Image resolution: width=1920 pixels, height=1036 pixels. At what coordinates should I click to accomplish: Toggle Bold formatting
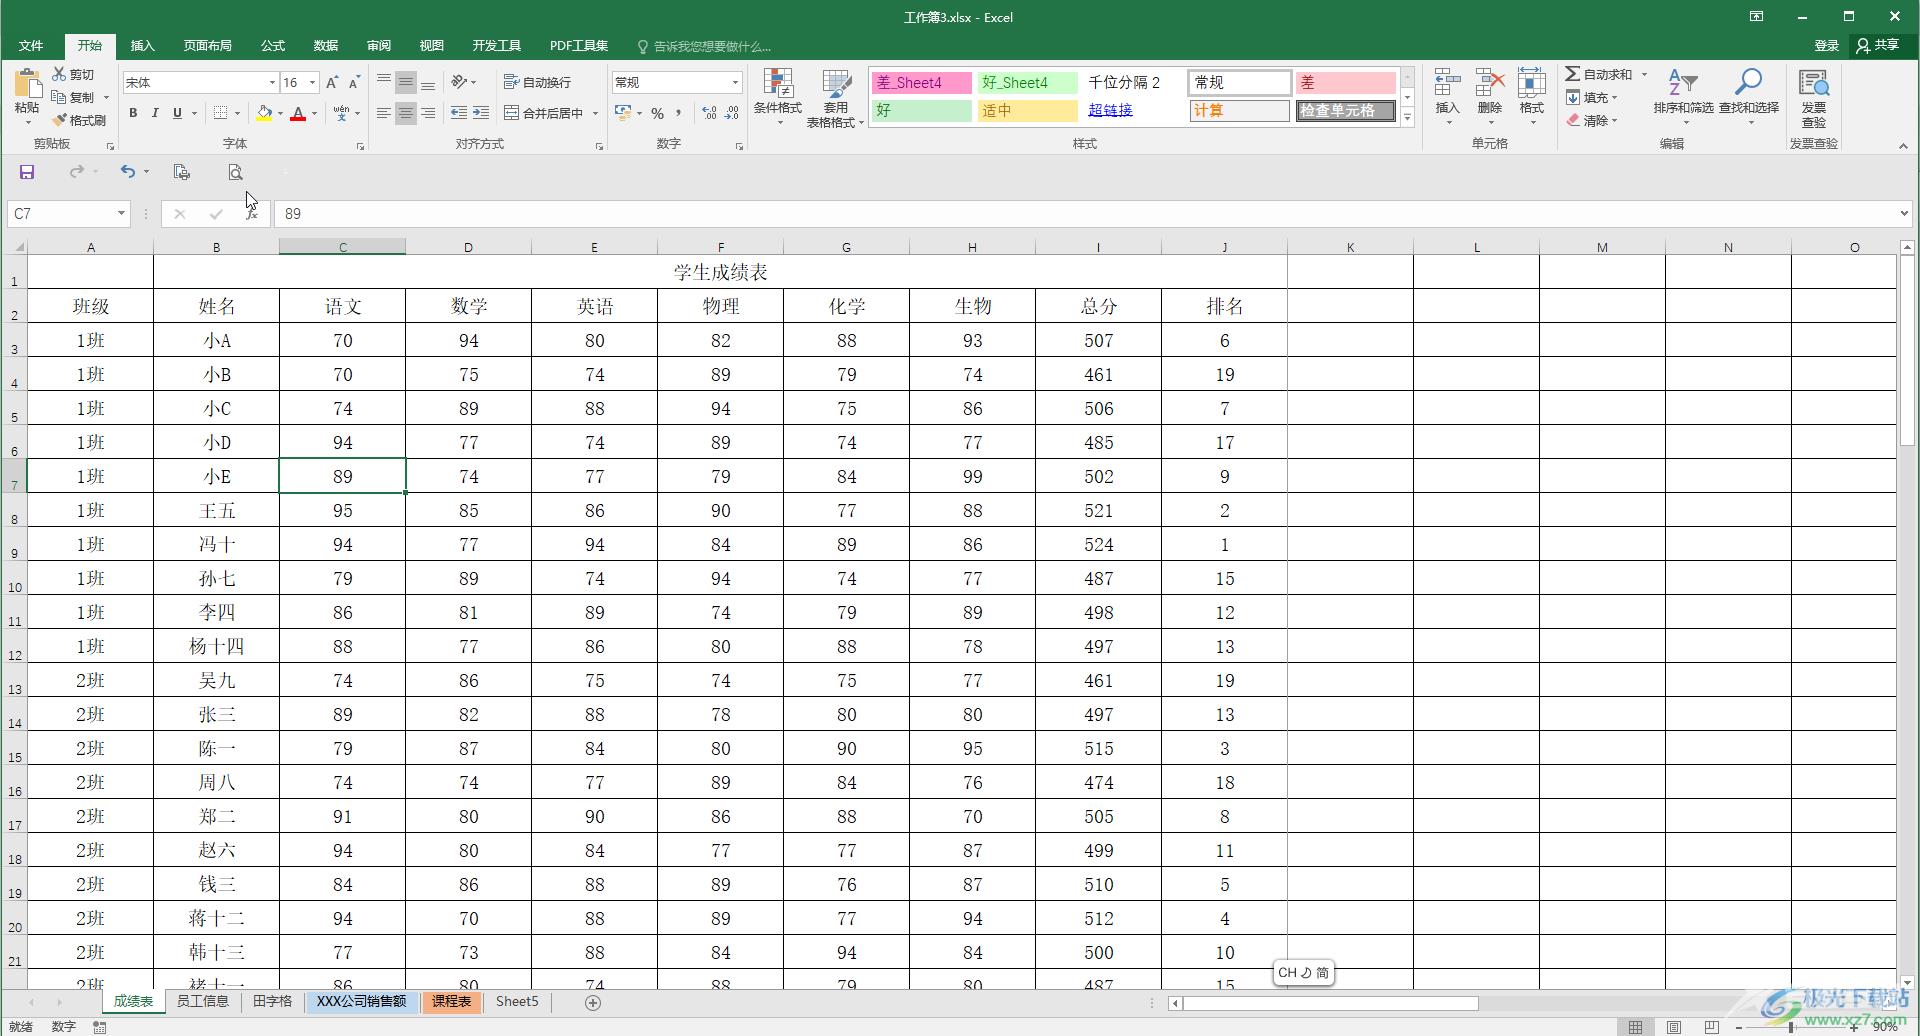click(x=133, y=113)
